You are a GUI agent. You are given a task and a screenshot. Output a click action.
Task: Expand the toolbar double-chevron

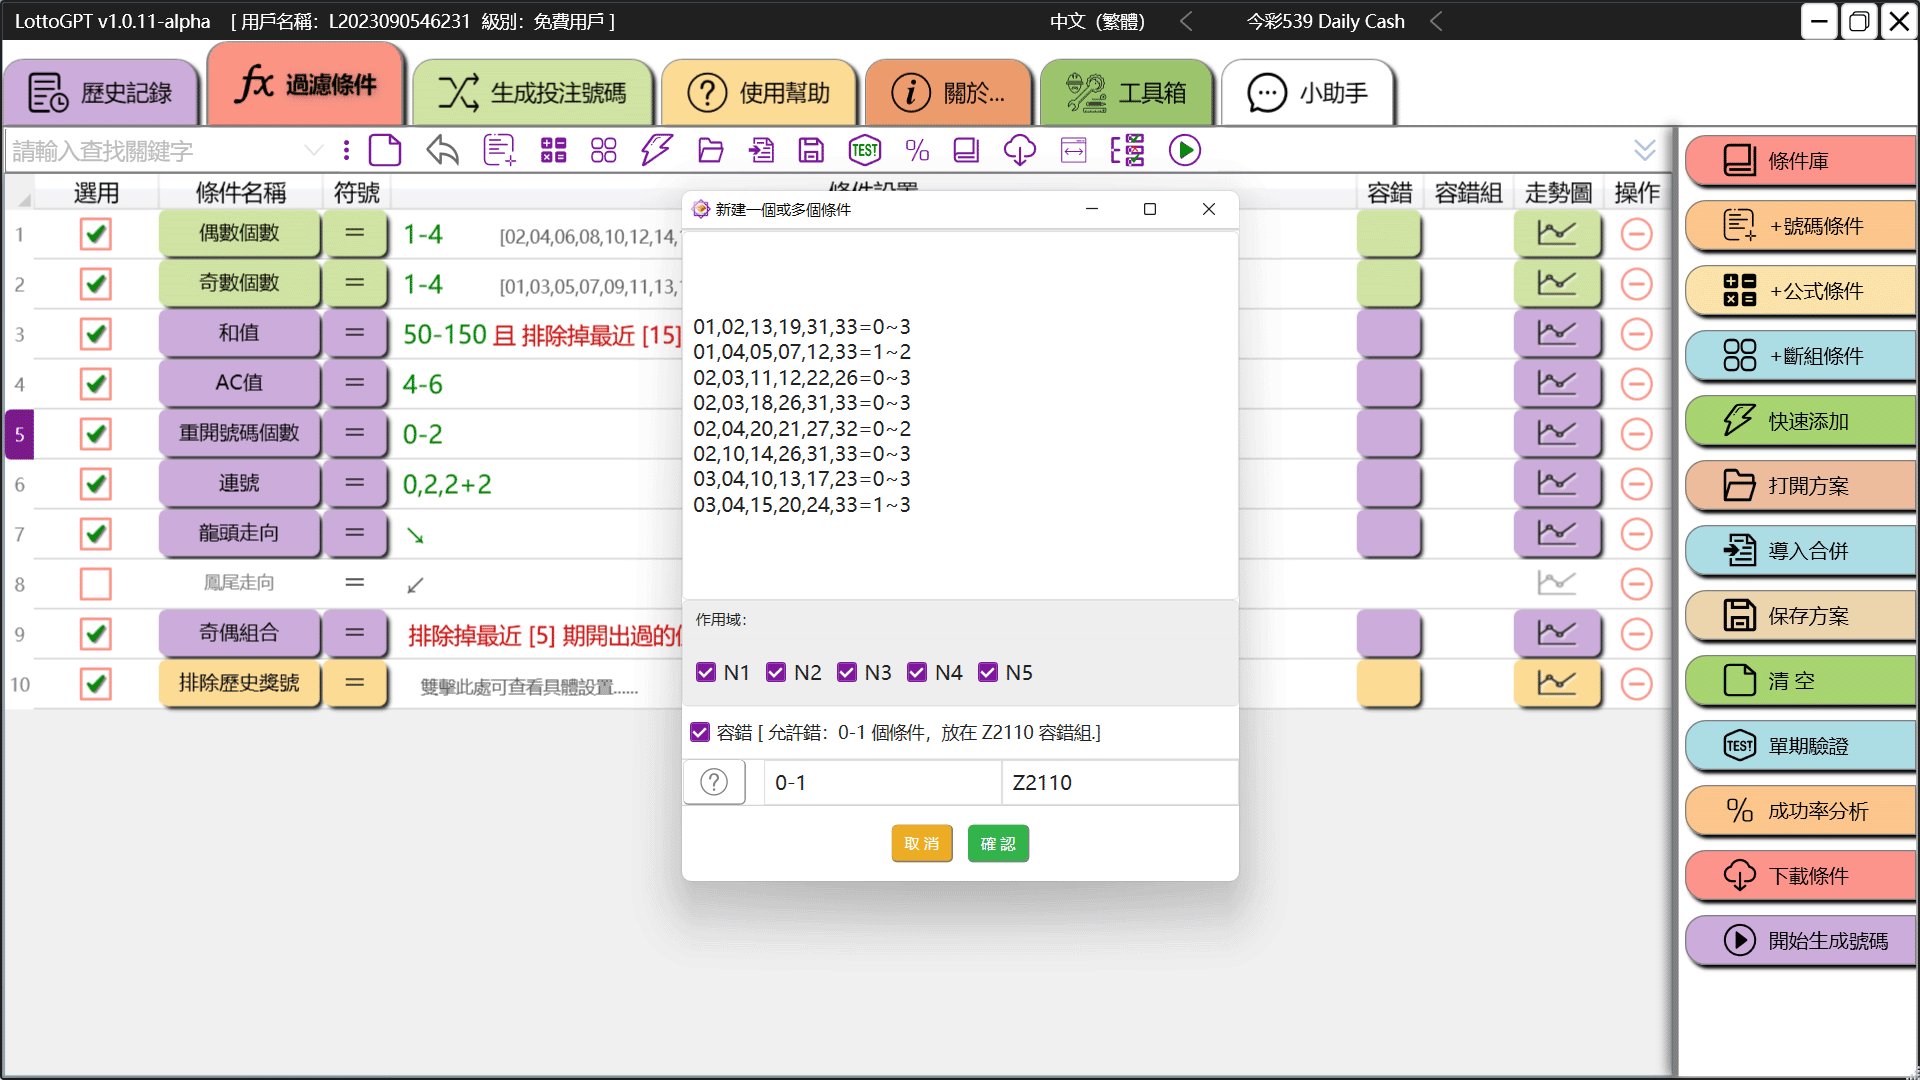point(1645,150)
